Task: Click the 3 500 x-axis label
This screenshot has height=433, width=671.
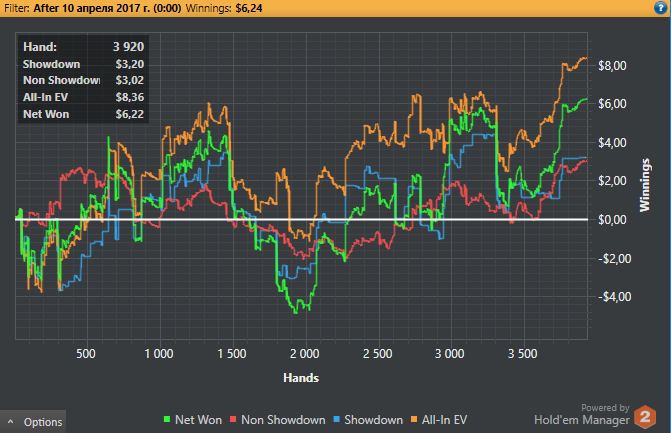Action: coord(523,354)
